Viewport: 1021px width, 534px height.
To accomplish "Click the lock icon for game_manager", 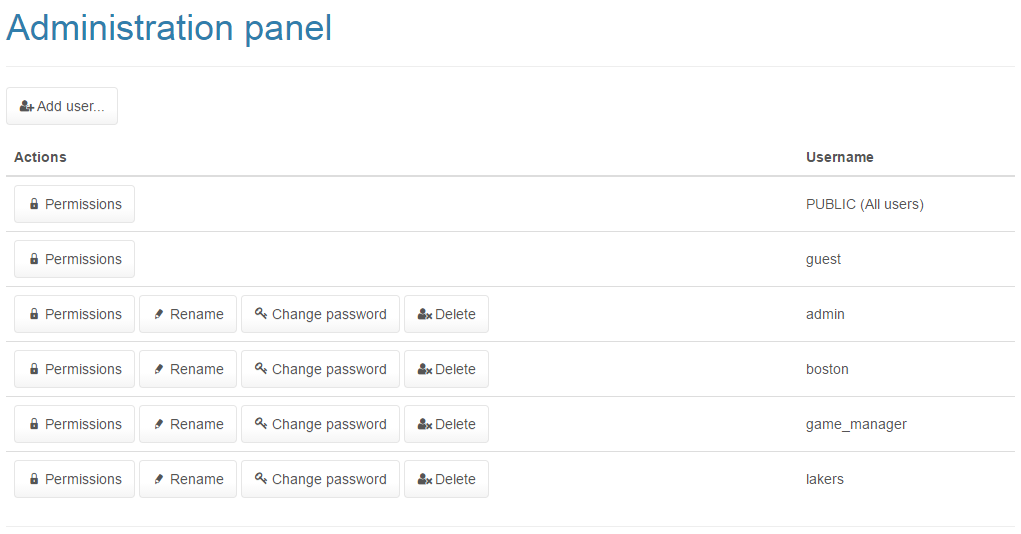I will 34,424.
